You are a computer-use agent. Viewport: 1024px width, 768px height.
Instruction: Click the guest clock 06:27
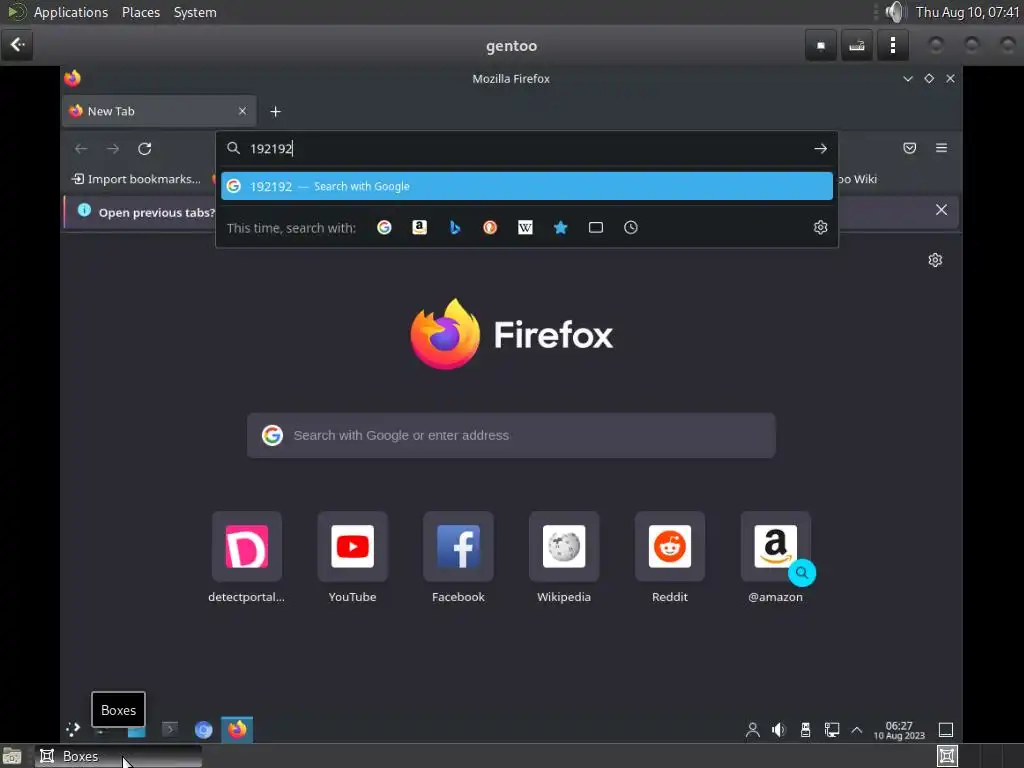[x=899, y=730]
